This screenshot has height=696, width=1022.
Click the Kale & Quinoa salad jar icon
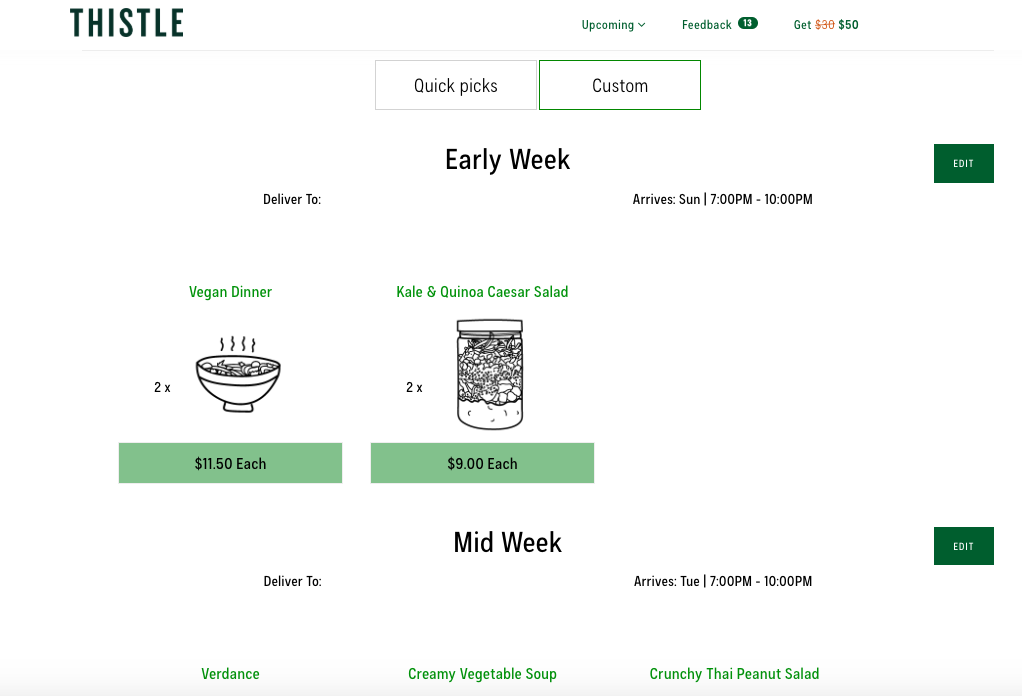pyautogui.click(x=489, y=374)
